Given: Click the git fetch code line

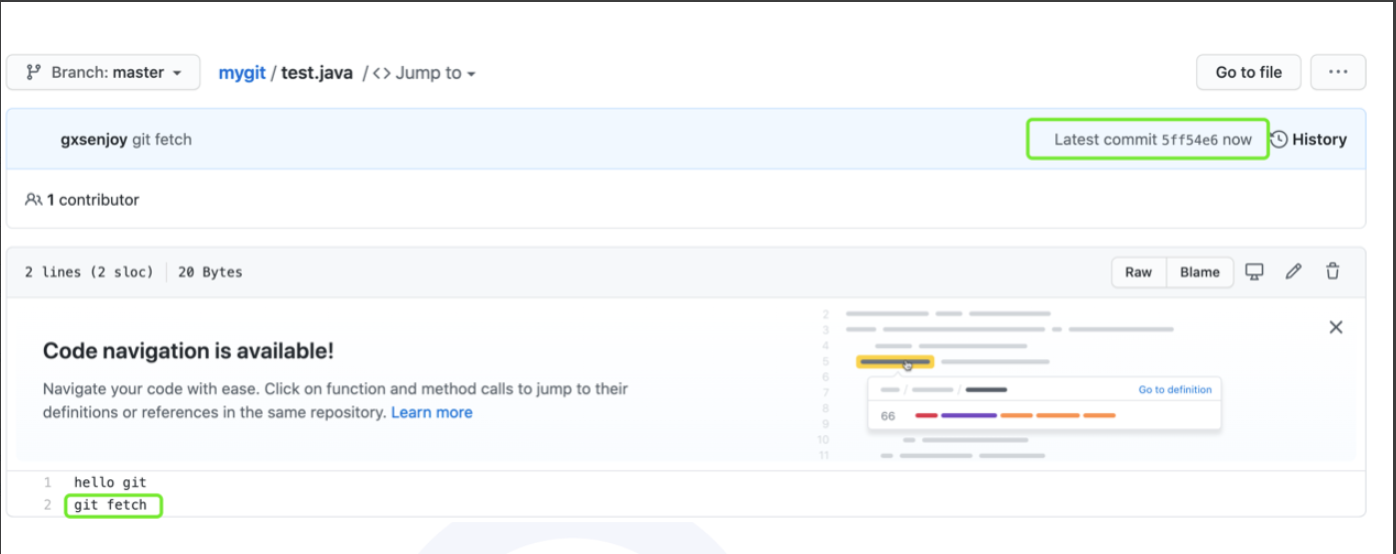Looking at the screenshot, I should [x=110, y=505].
